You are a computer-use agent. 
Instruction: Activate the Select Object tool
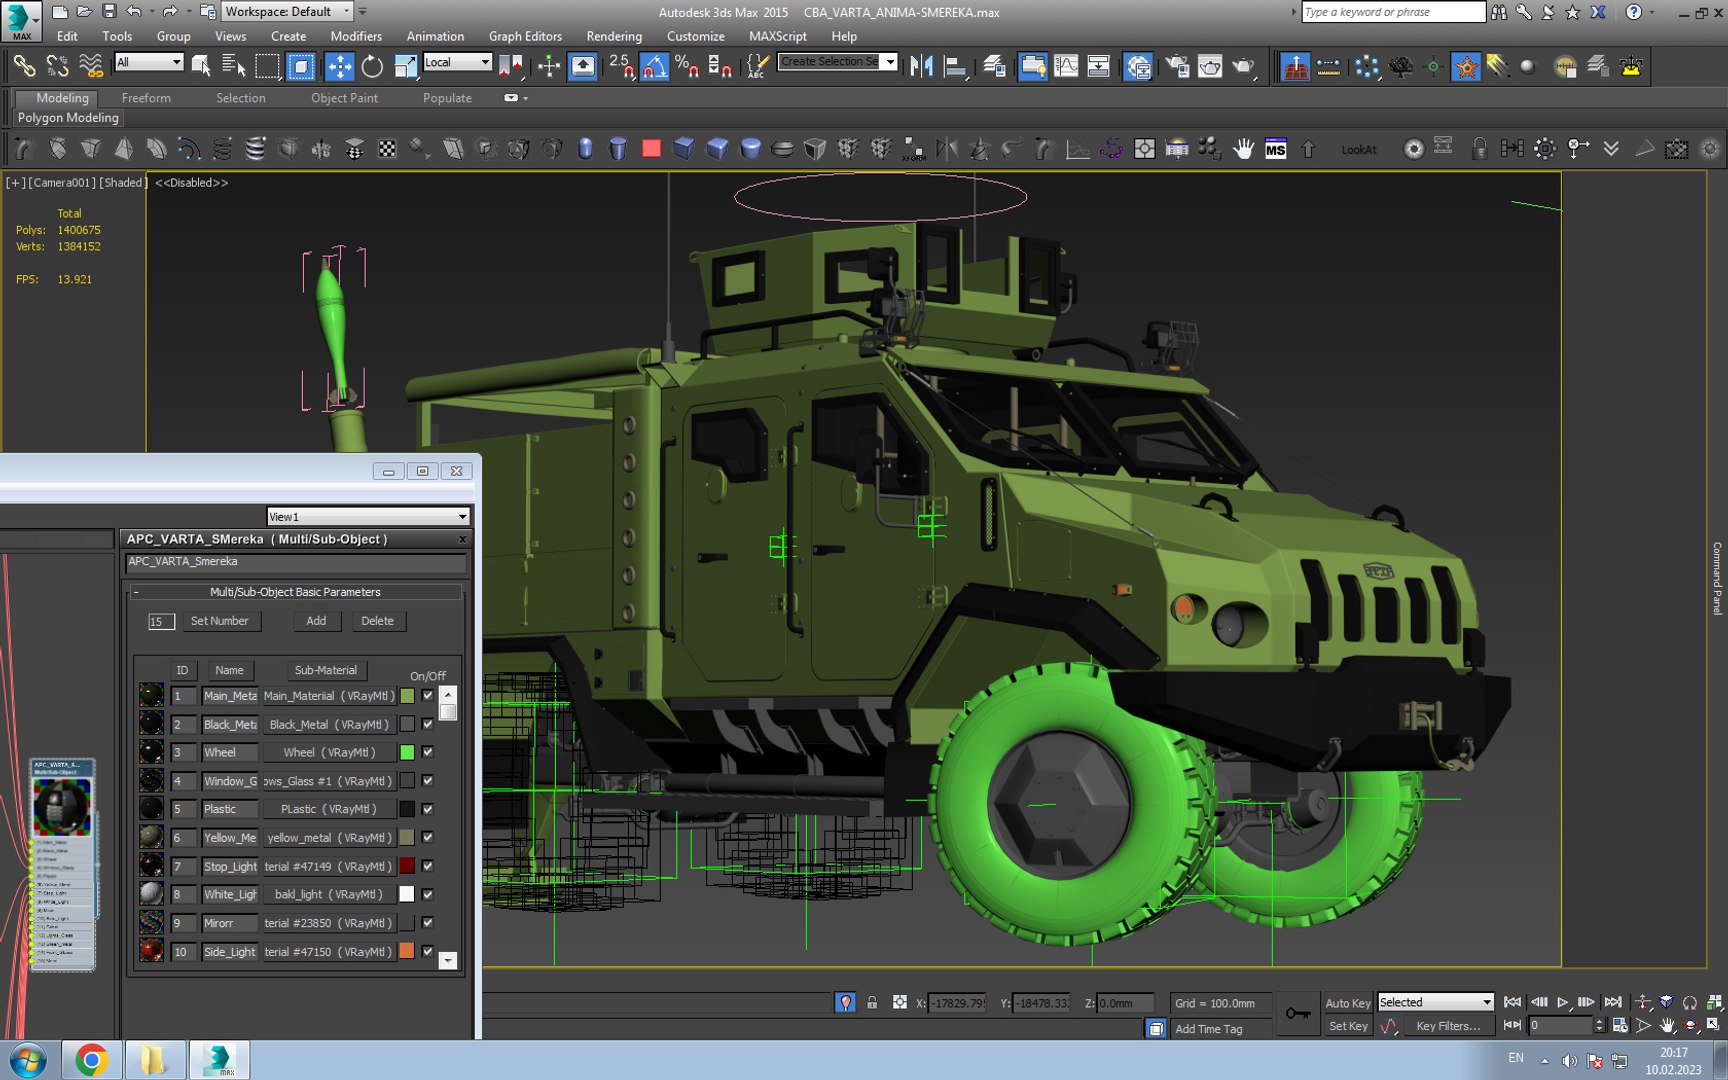[x=201, y=67]
